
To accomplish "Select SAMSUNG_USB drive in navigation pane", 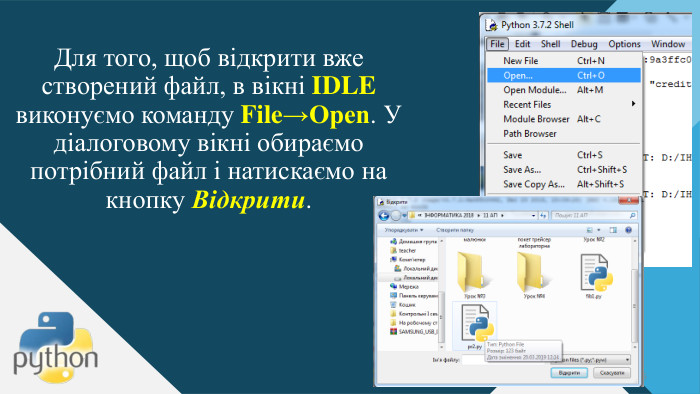I will [x=413, y=332].
